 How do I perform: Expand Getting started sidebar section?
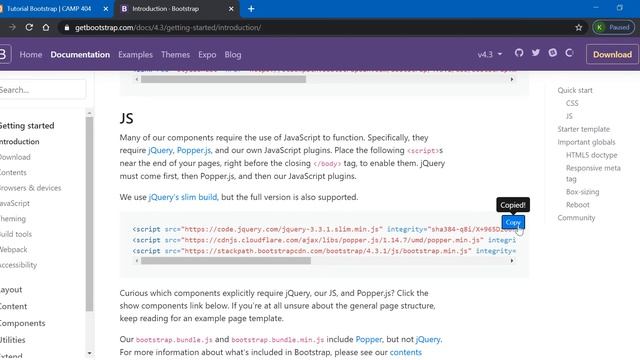pos(27,126)
